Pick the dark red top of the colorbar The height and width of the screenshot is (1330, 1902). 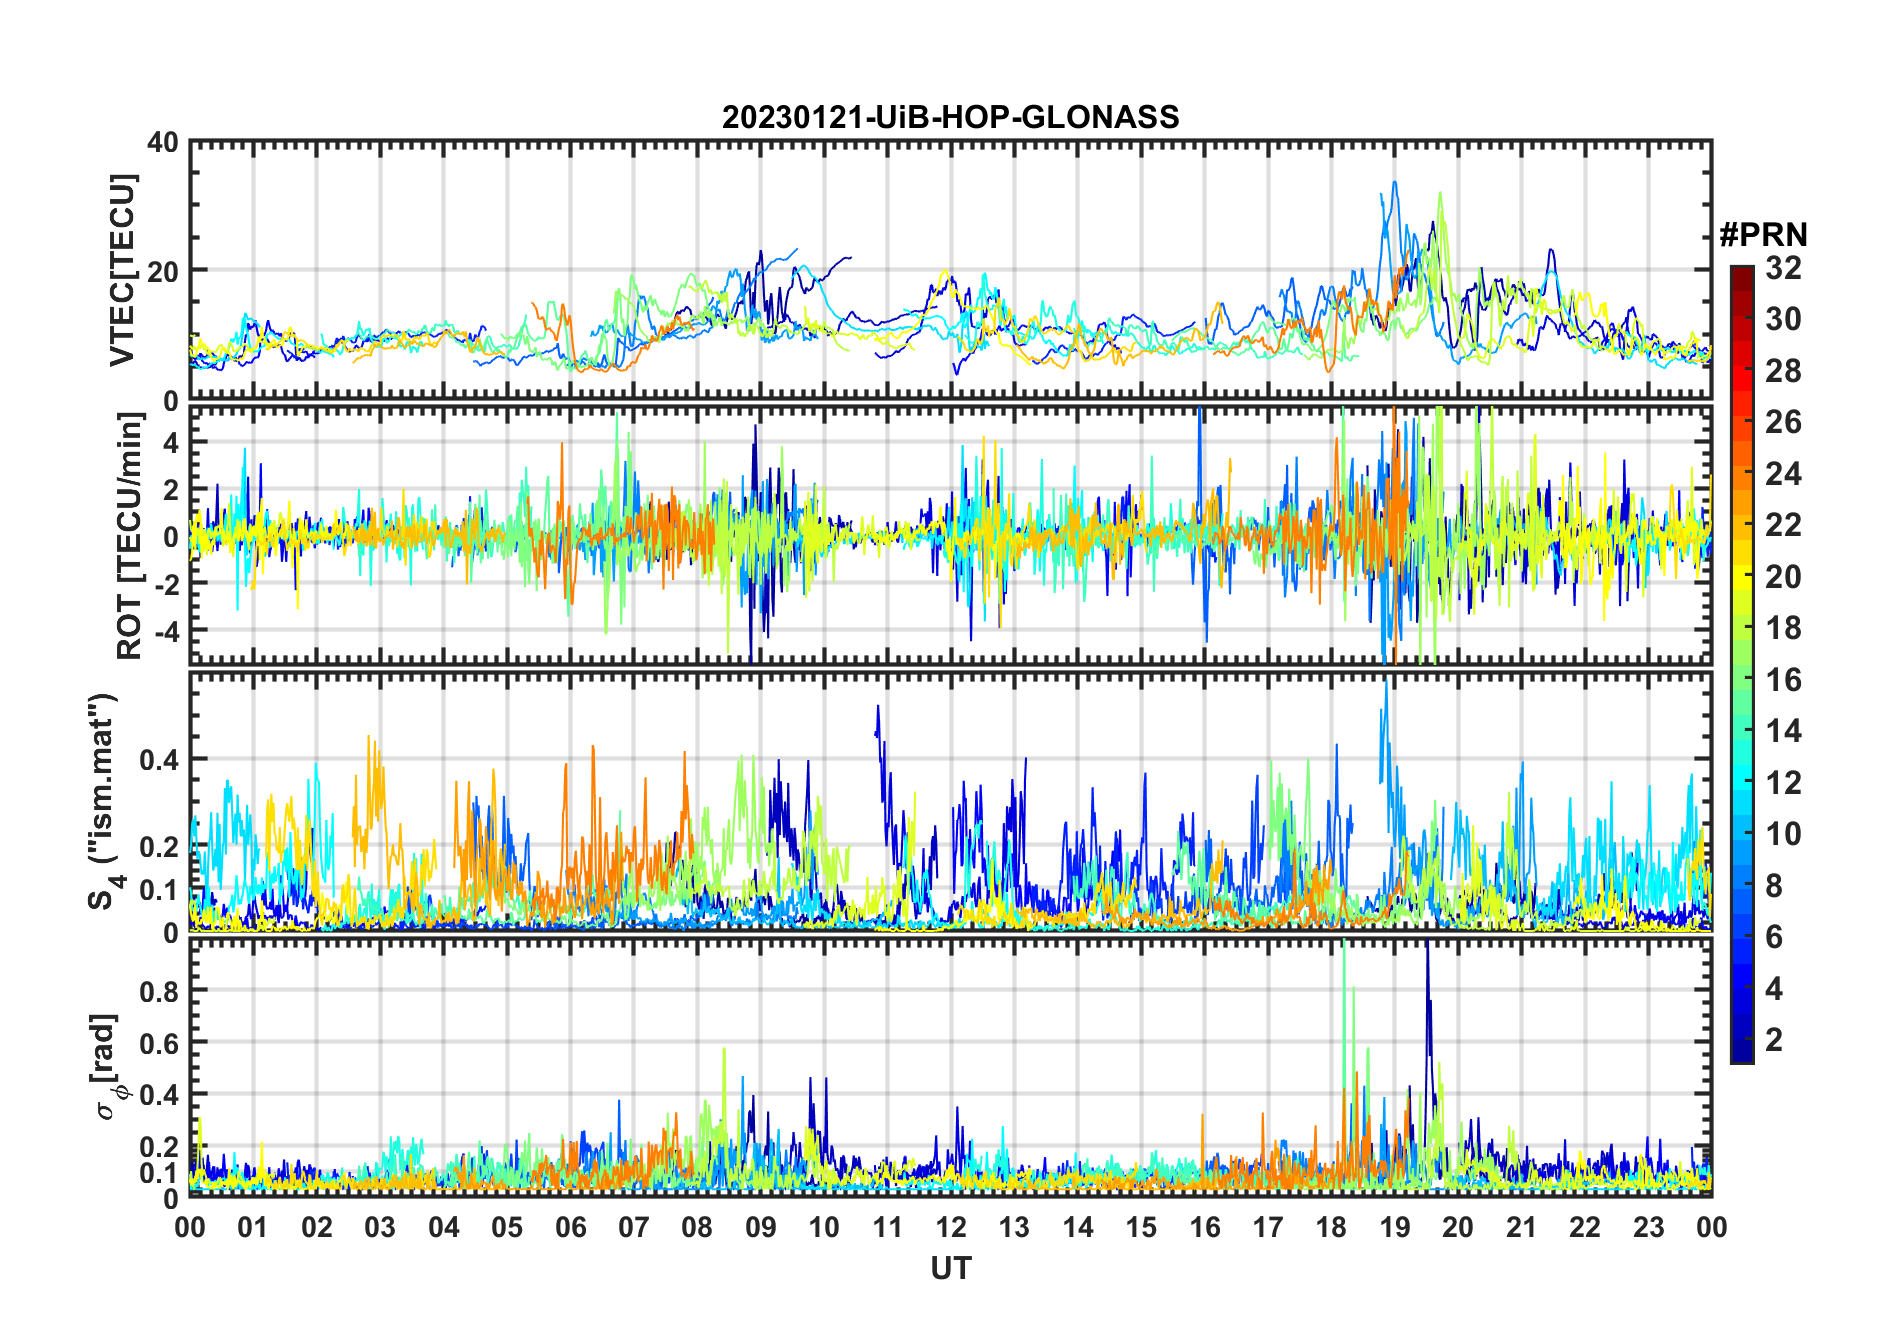coord(1741,273)
